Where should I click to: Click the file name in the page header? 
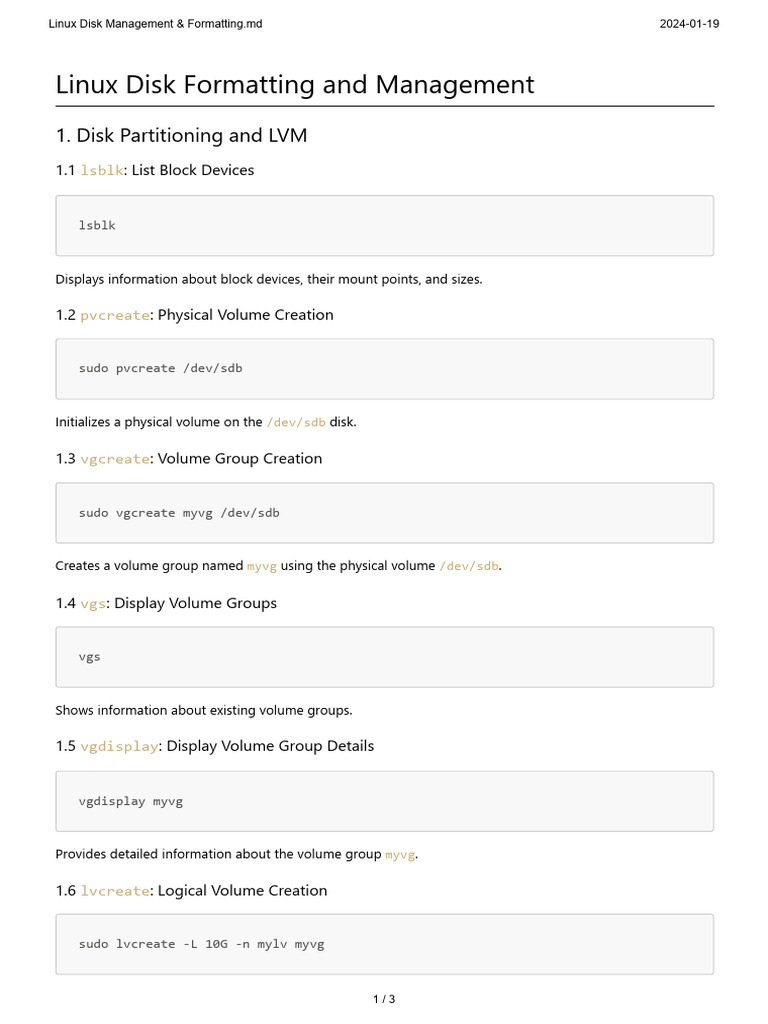[155, 23]
